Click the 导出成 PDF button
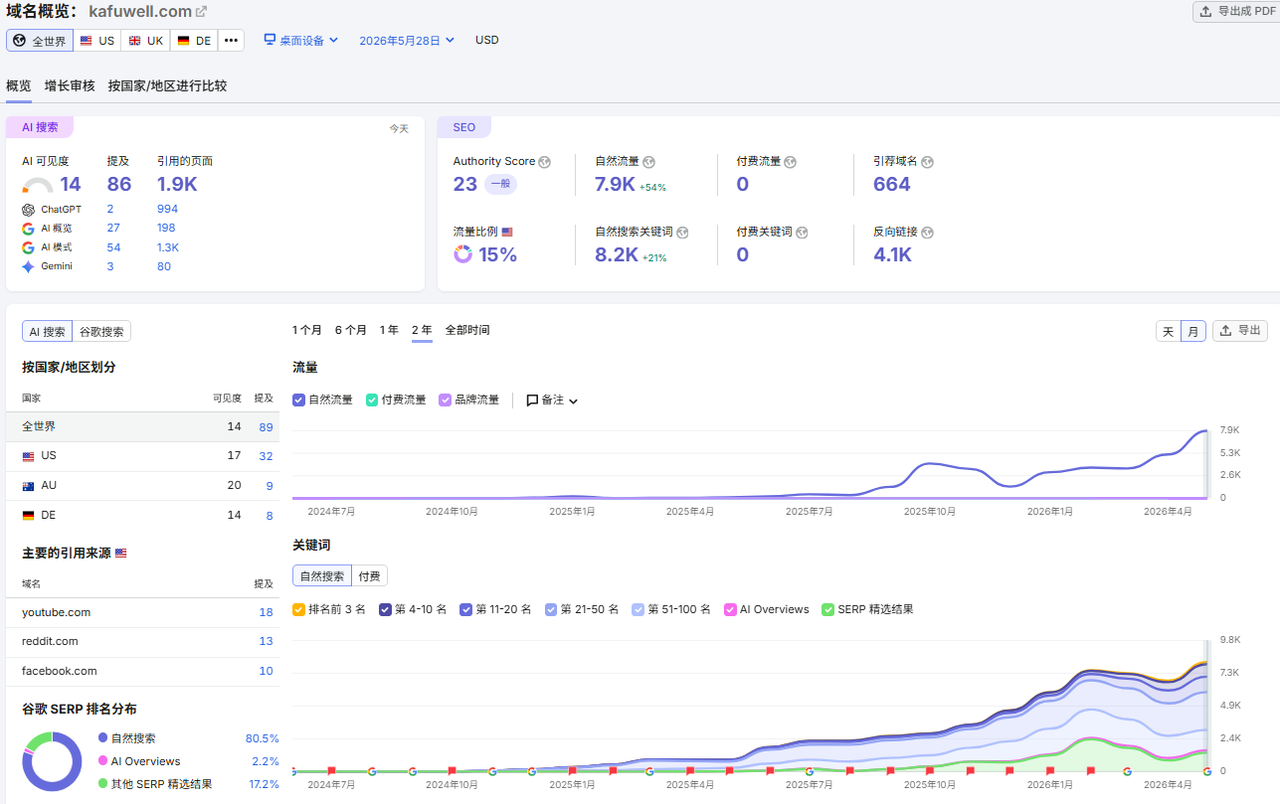This screenshot has width=1280, height=804. (x=1236, y=12)
